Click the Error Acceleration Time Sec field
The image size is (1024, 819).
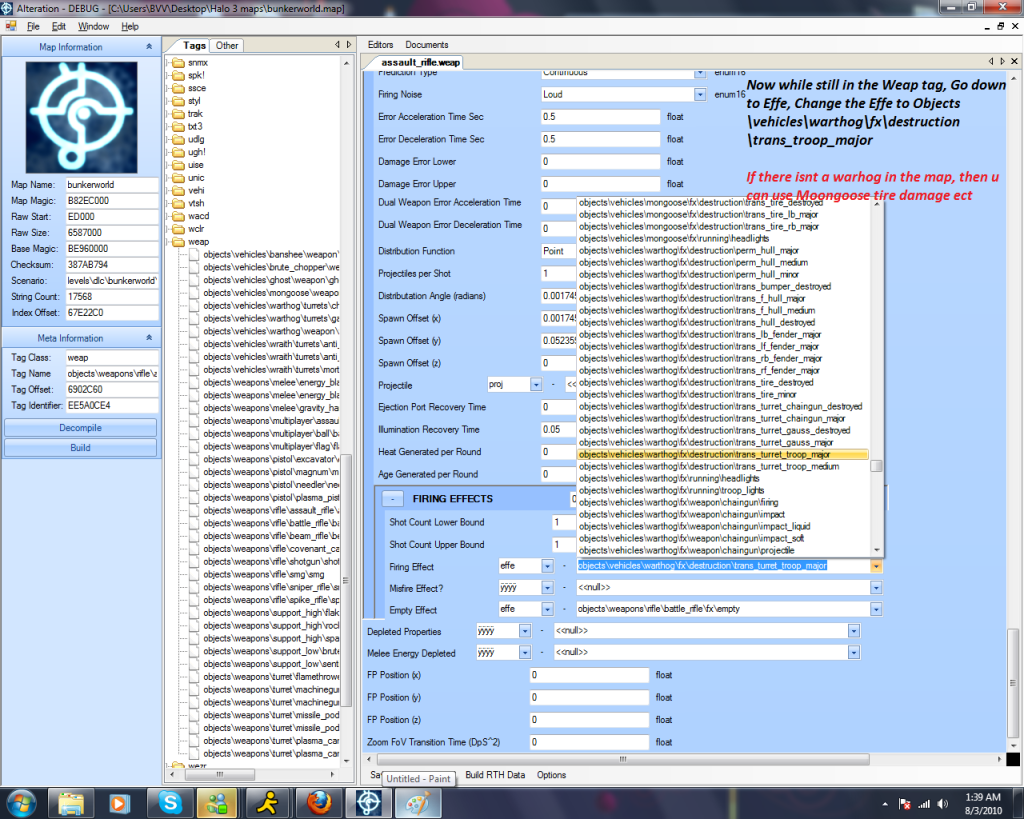600,117
